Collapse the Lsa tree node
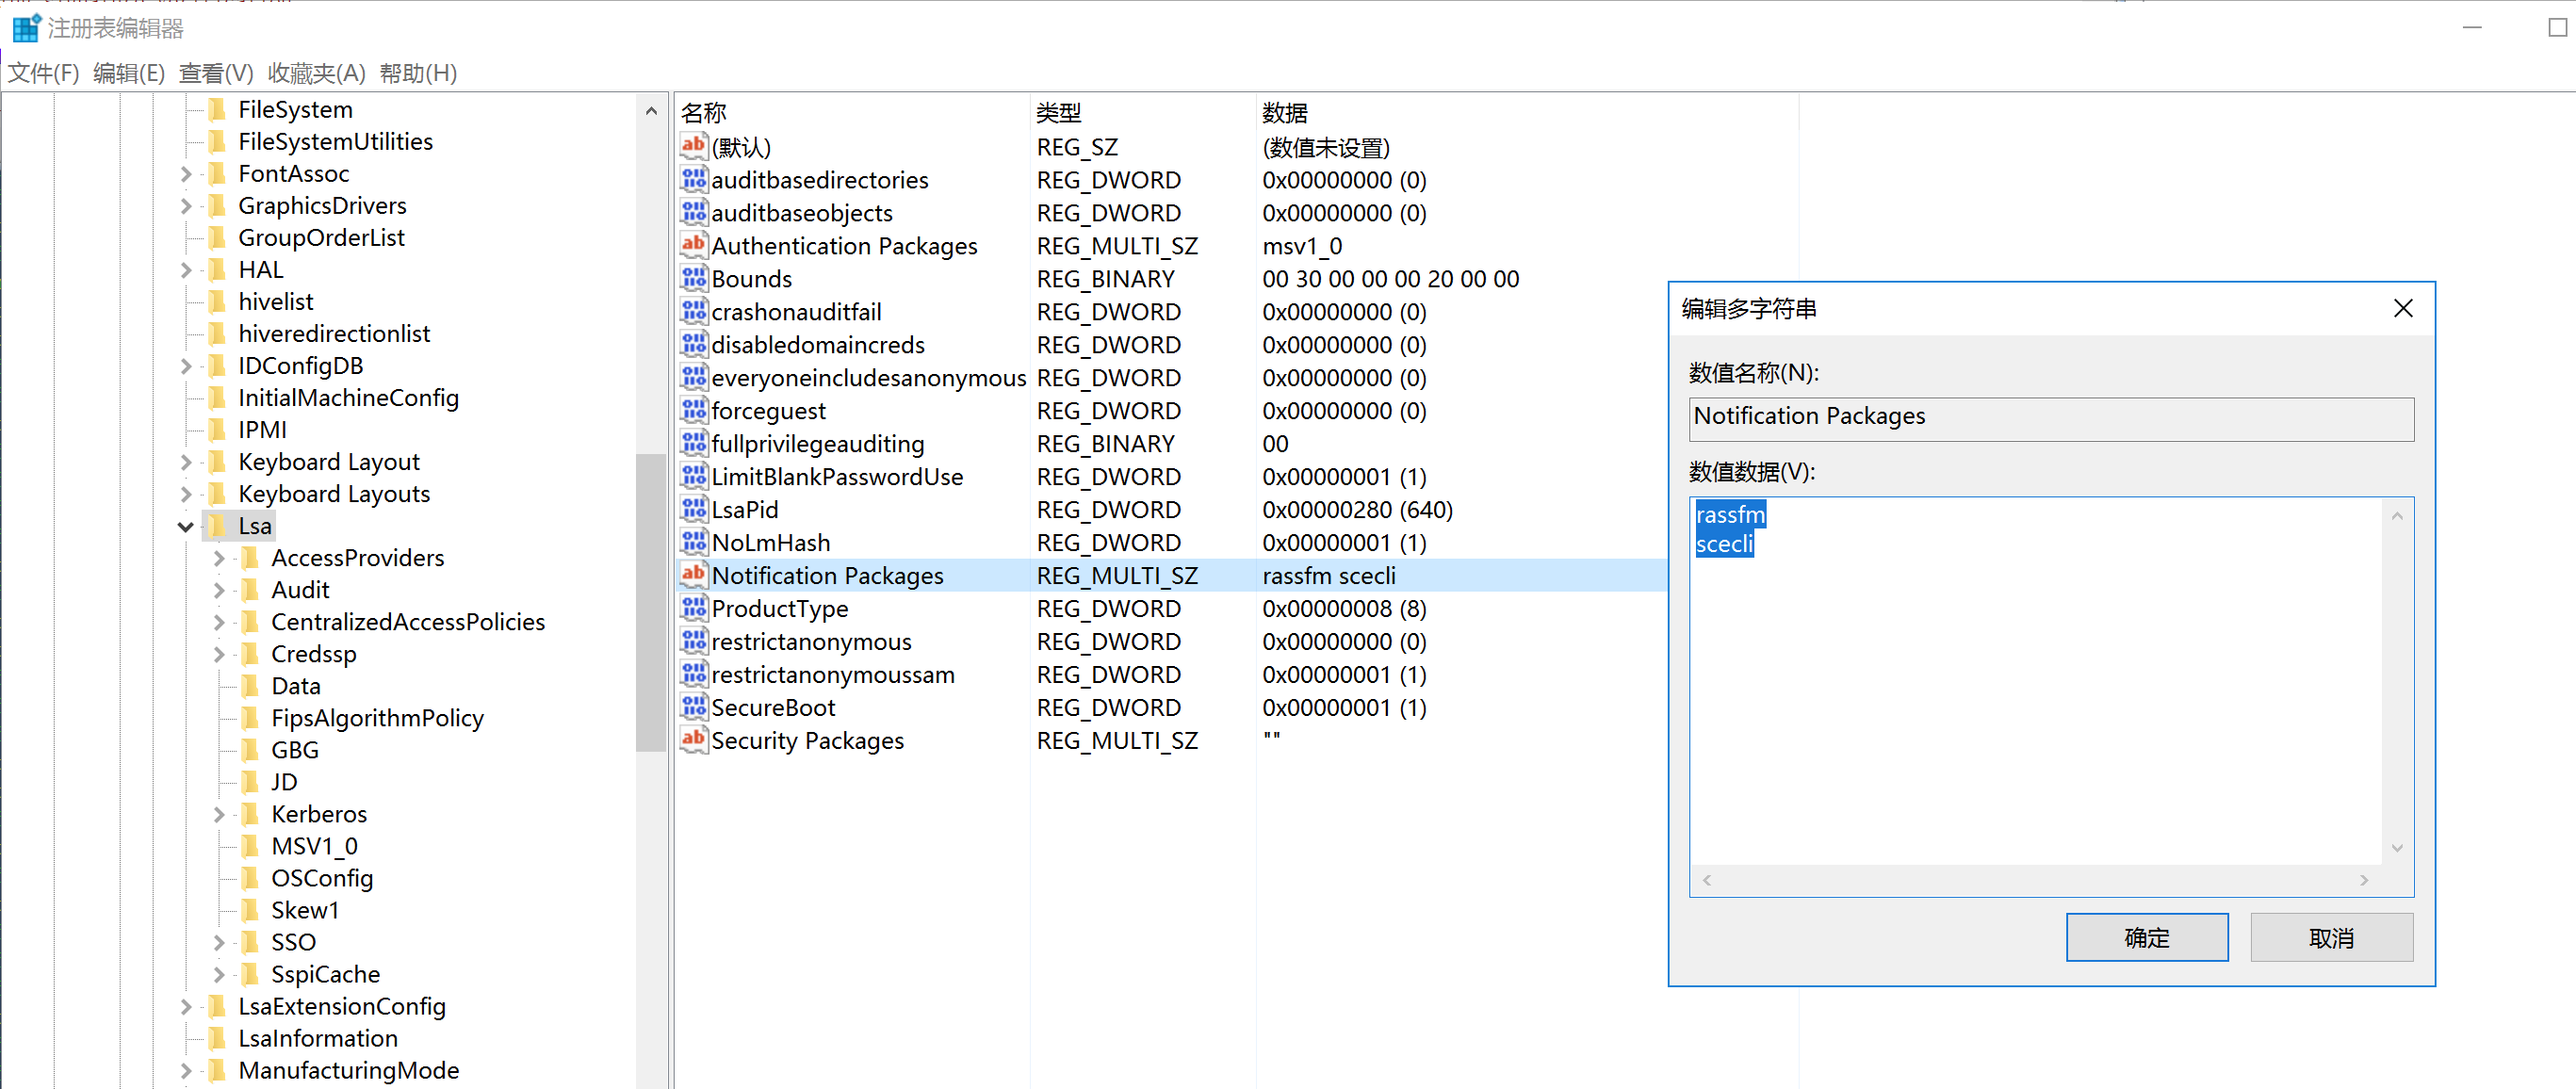Screen dimensions: 2576x1089 click(186, 526)
